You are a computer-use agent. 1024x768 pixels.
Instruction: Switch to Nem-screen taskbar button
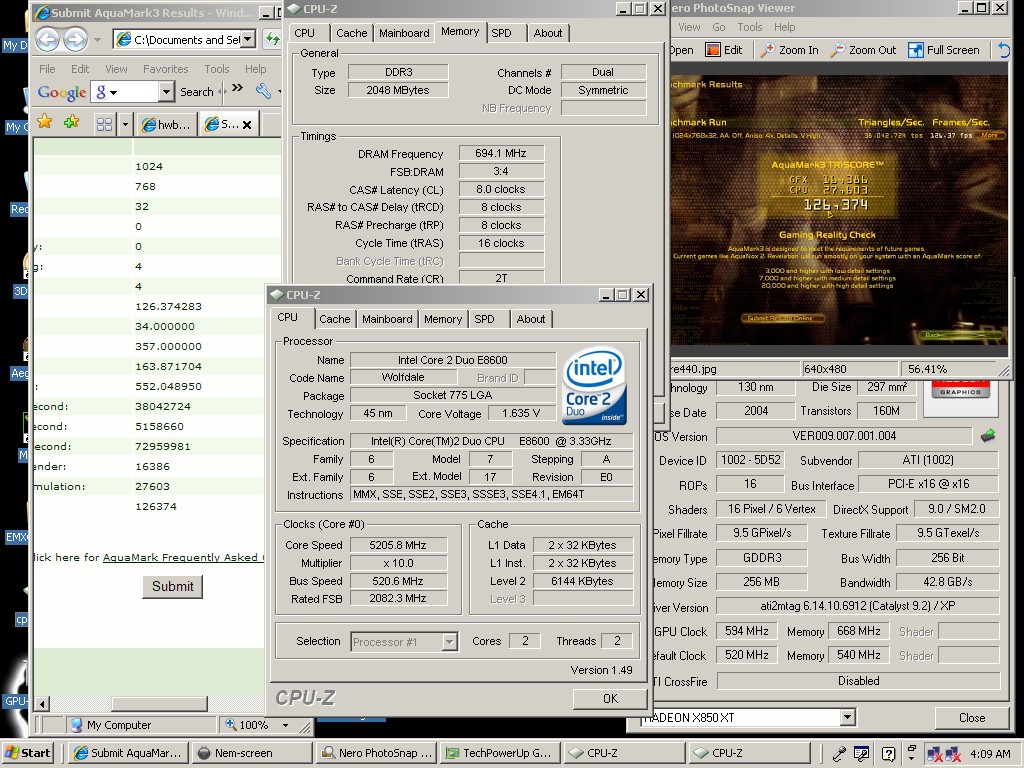tap(251, 753)
